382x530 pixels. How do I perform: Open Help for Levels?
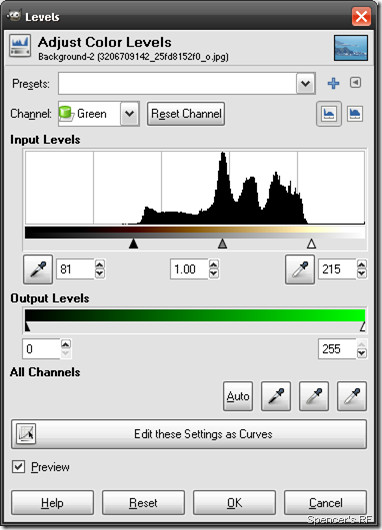[x=52, y=503]
